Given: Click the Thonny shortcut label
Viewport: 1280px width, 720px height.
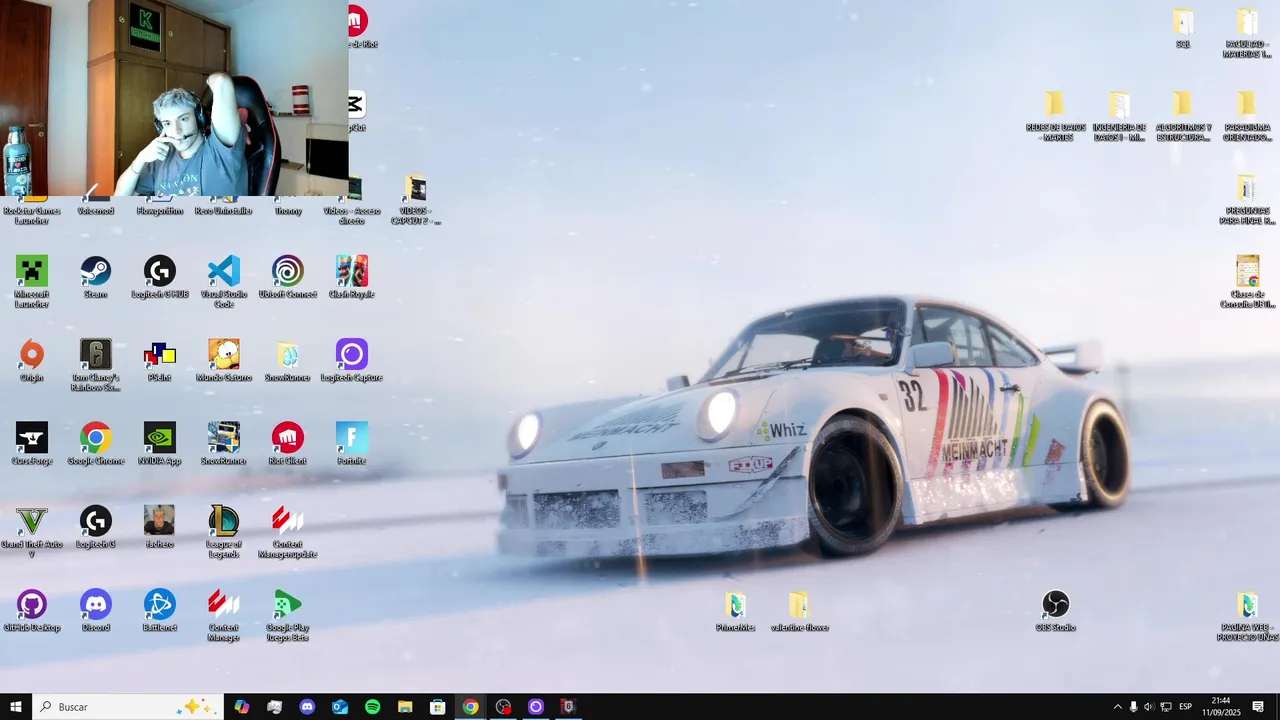Looking at the screenshot, I should 288,211.
